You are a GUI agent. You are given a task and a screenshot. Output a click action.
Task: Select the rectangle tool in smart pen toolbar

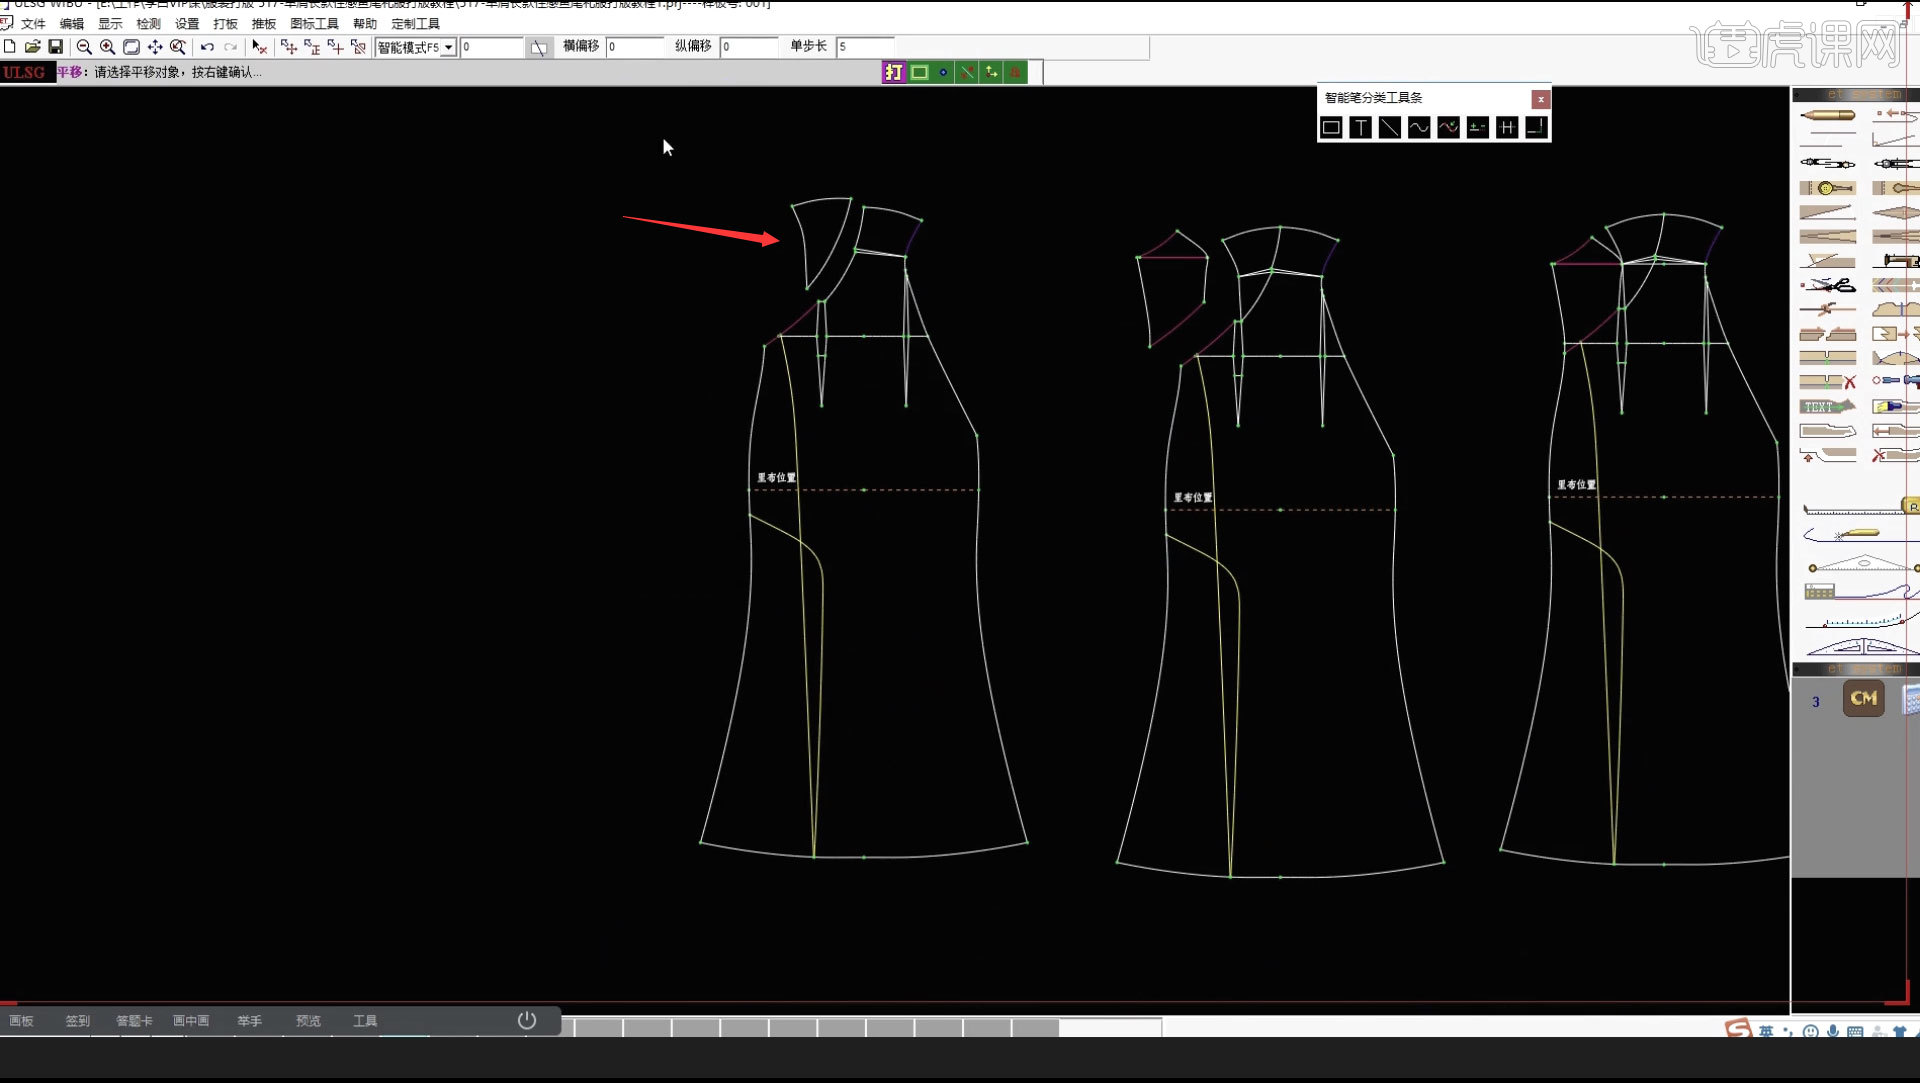point(1331,127)
